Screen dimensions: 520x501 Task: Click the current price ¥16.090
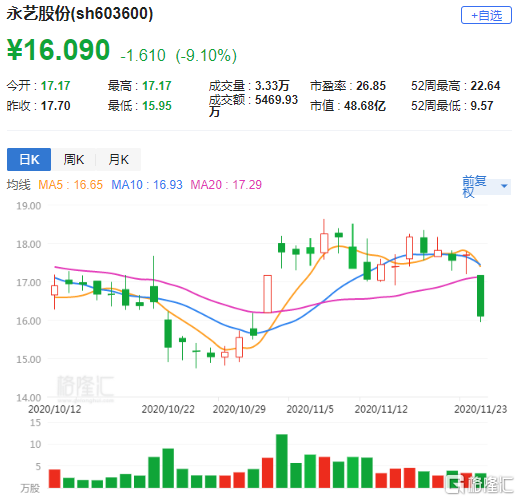coord(58,50)
